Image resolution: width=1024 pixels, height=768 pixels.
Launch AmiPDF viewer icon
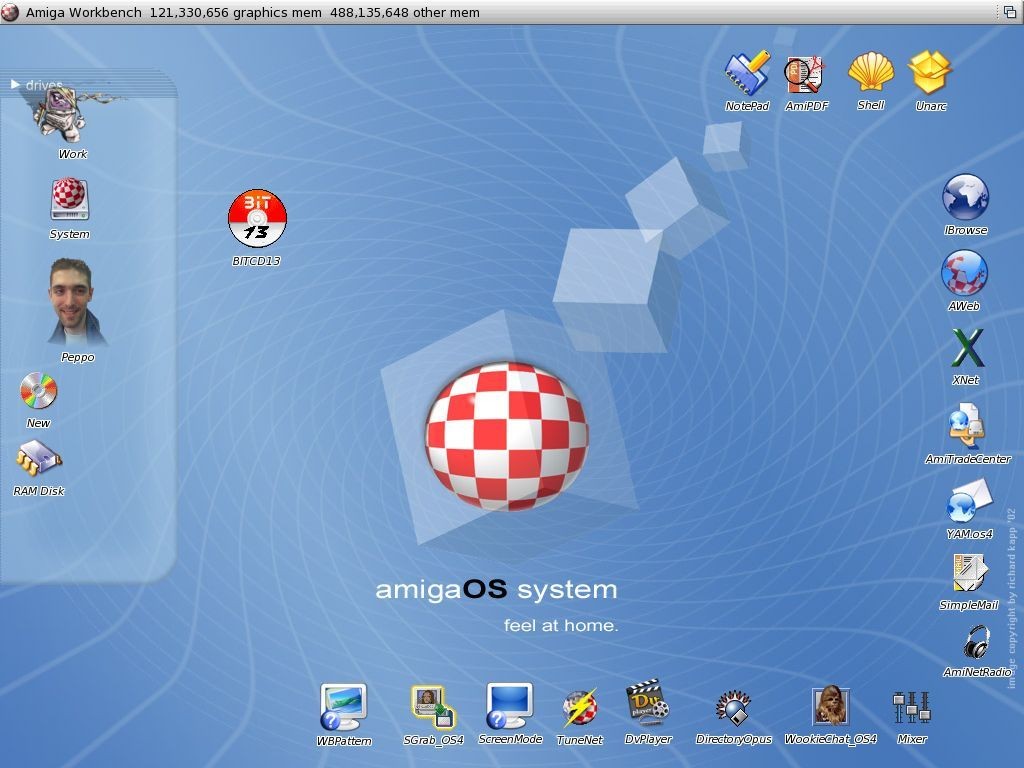click(805, 76)
